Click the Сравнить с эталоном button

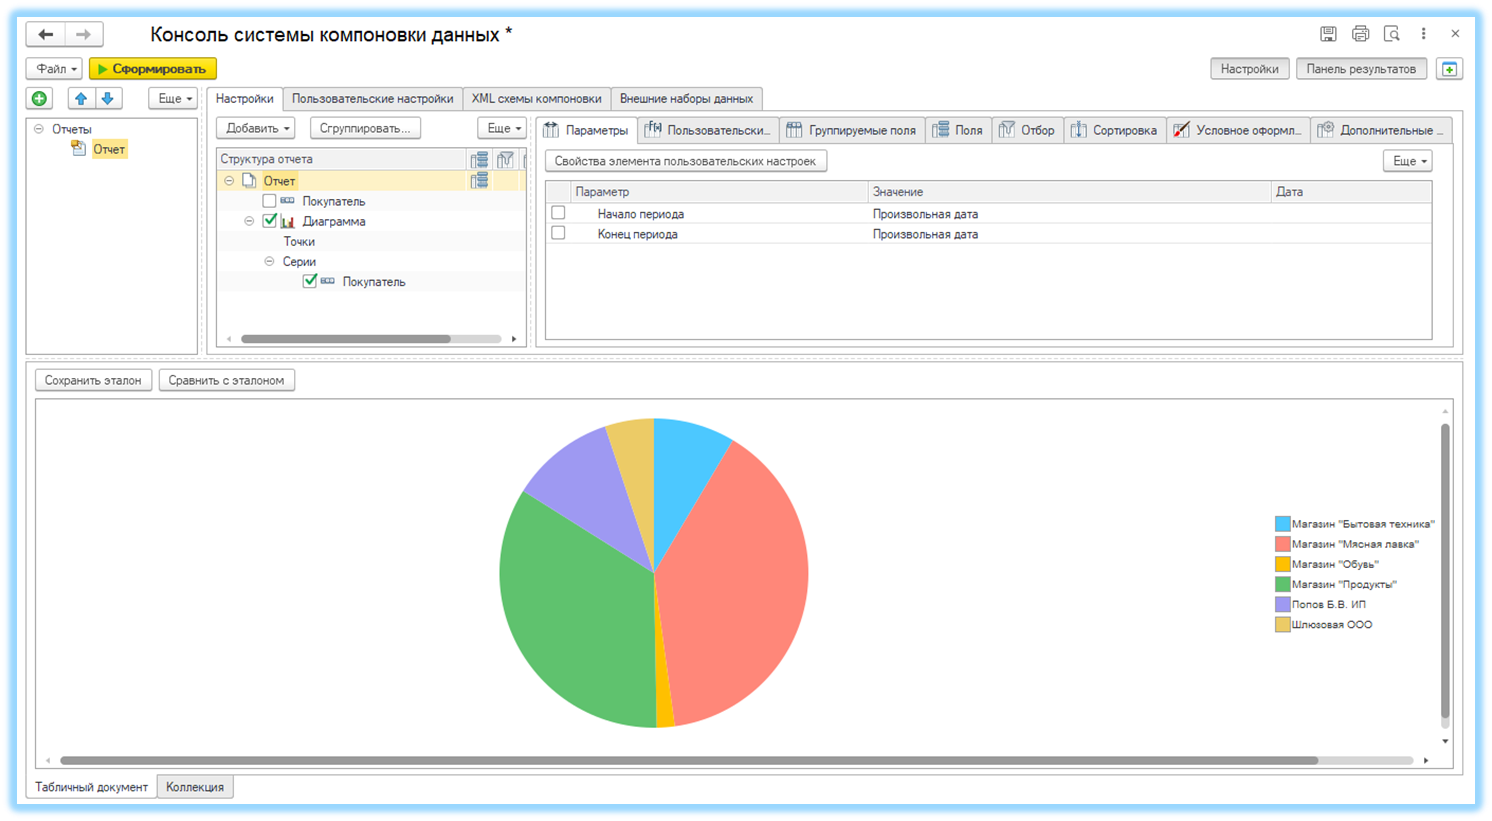click(x=226, y=380)
